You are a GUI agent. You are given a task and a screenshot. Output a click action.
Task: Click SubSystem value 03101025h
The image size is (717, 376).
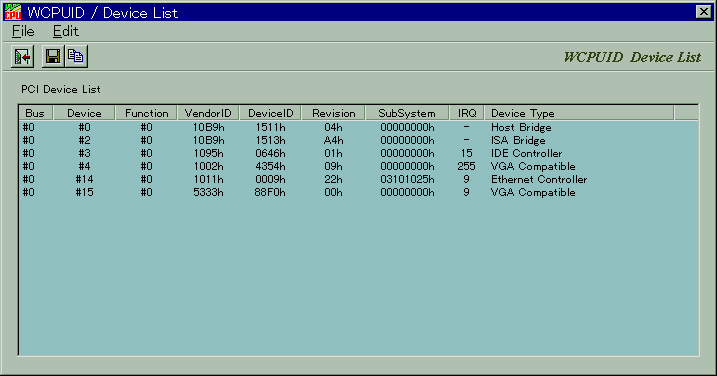point(407,179)
